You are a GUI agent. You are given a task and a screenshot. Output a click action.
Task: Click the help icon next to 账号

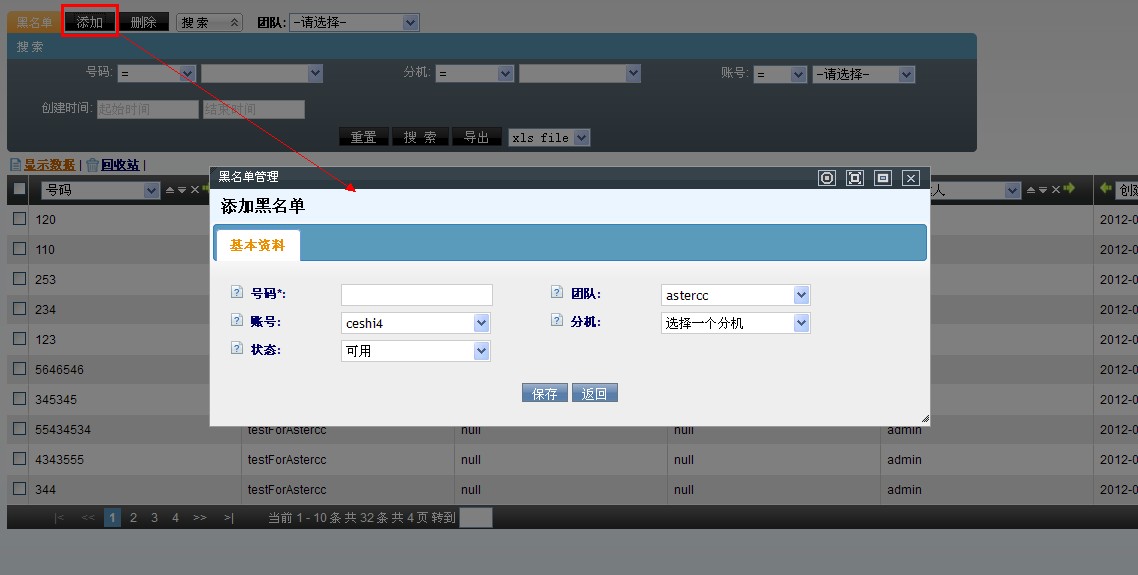click(x=237, y=321)
